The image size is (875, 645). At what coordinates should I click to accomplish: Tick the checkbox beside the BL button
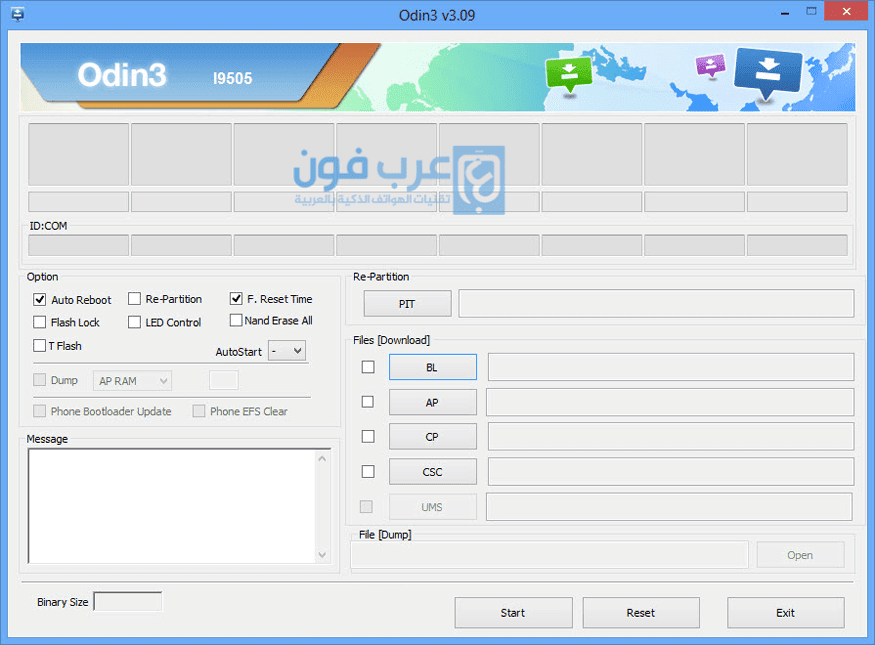[368, 367]
